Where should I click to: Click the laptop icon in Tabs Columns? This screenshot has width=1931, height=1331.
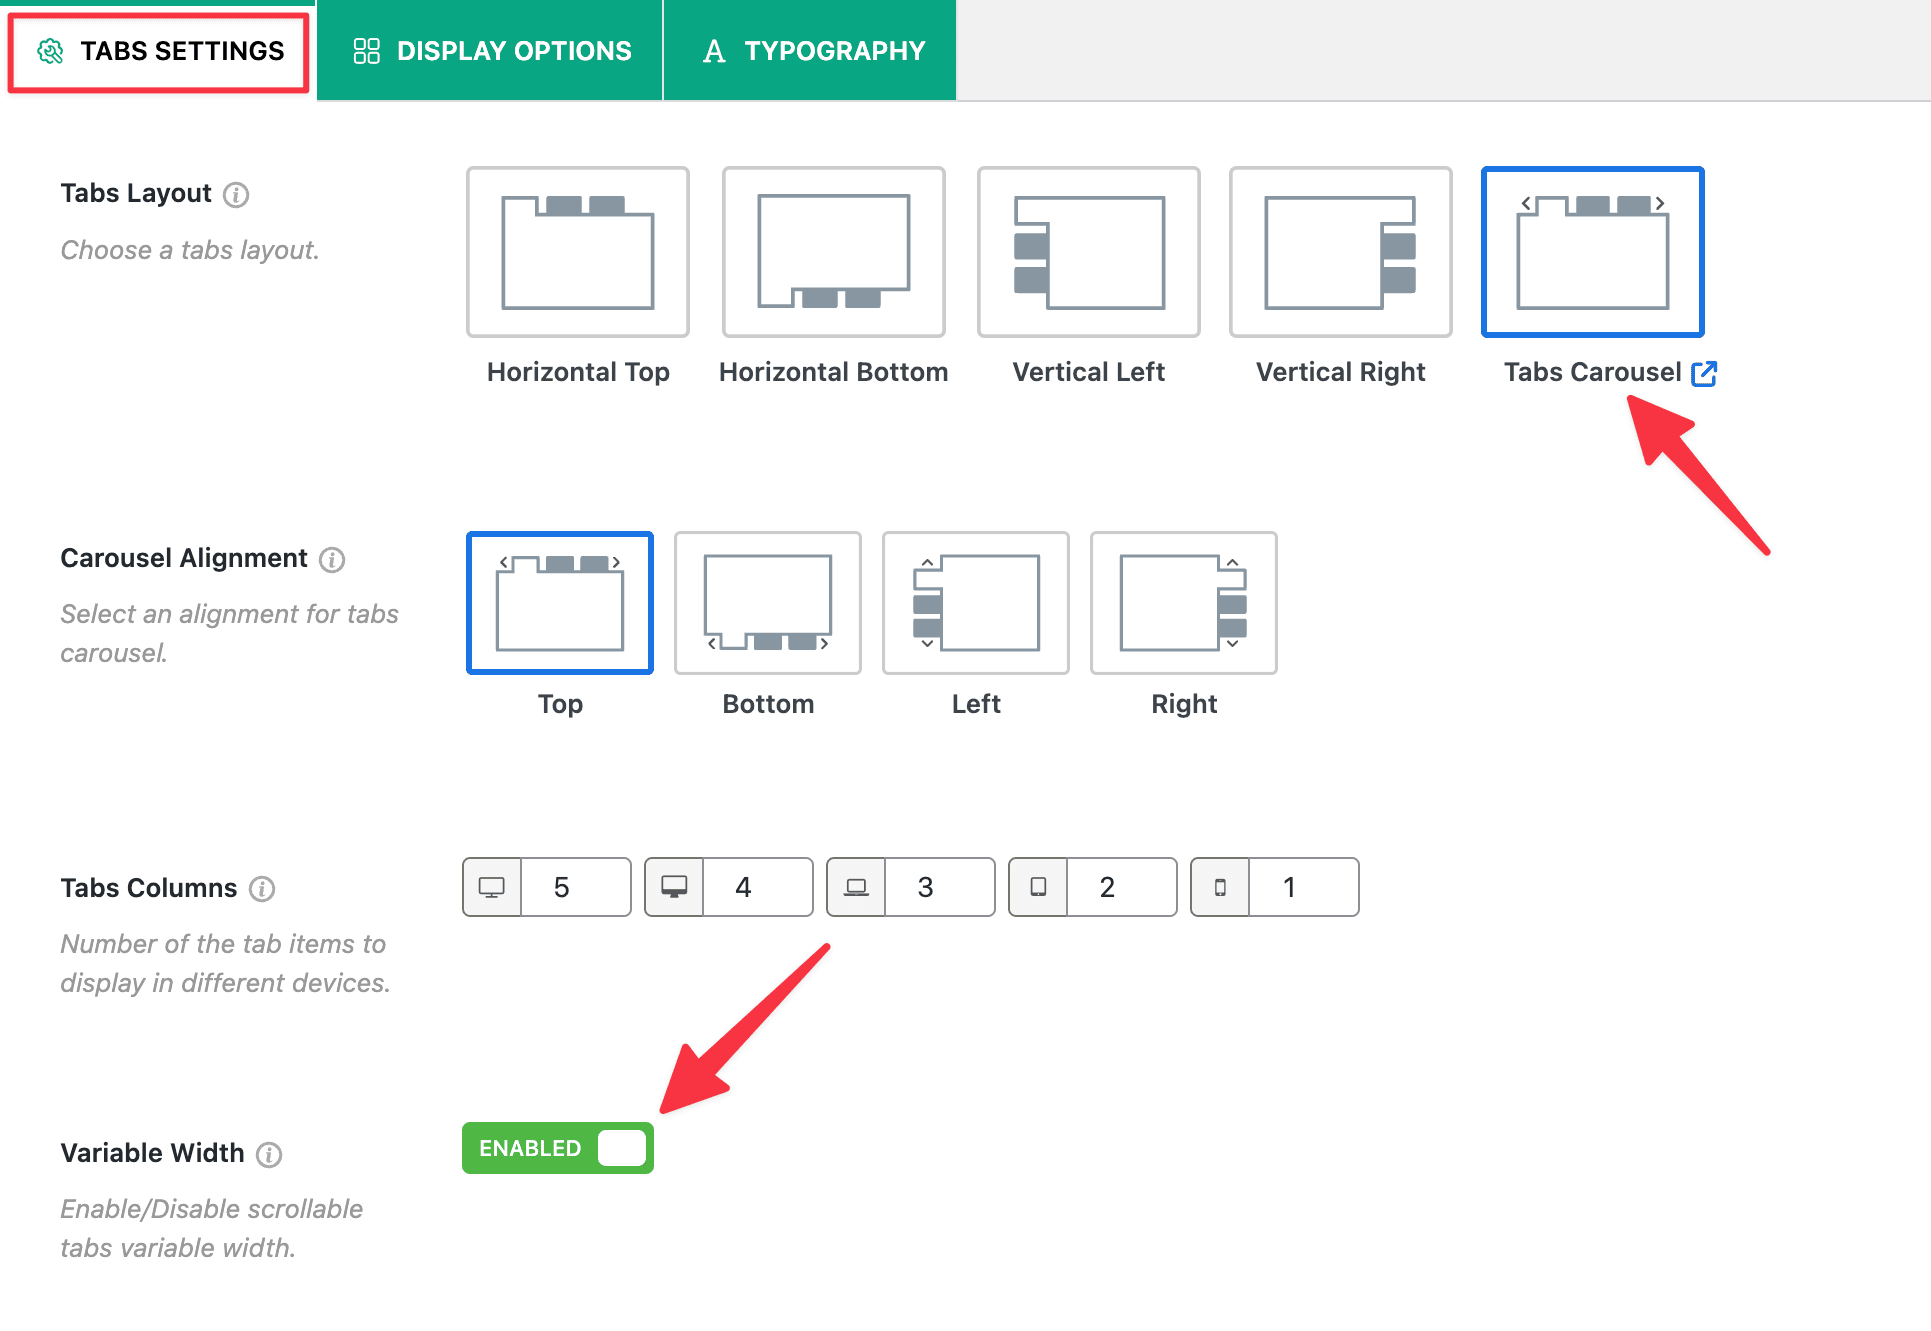click(857, 887)
